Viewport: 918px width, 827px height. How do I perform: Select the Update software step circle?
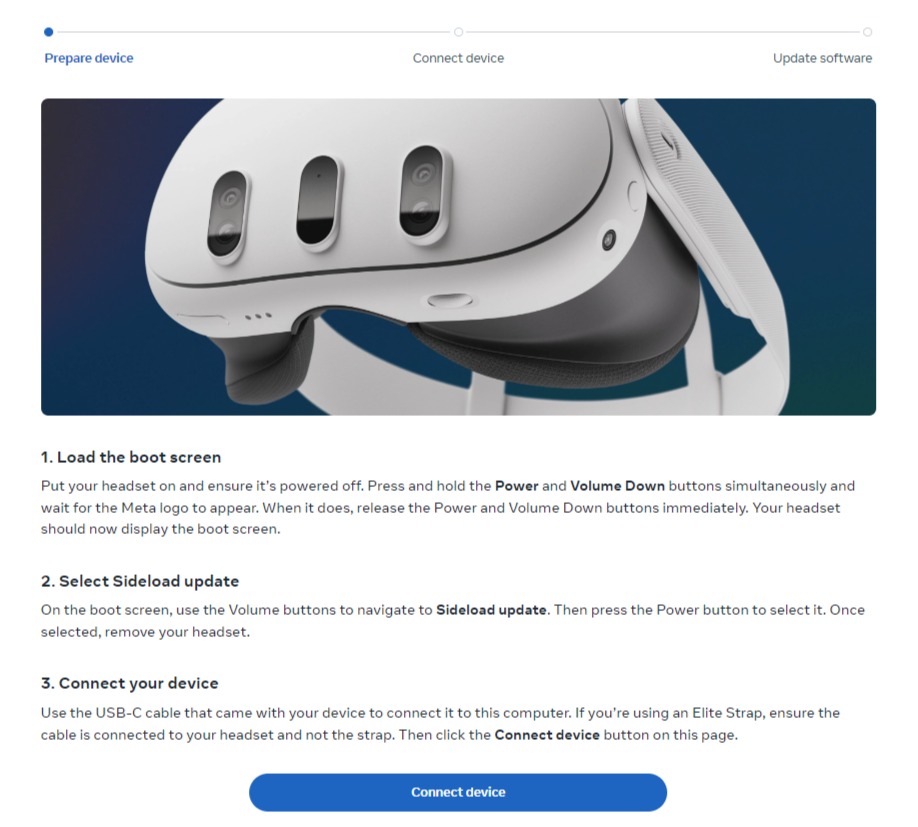867,32
